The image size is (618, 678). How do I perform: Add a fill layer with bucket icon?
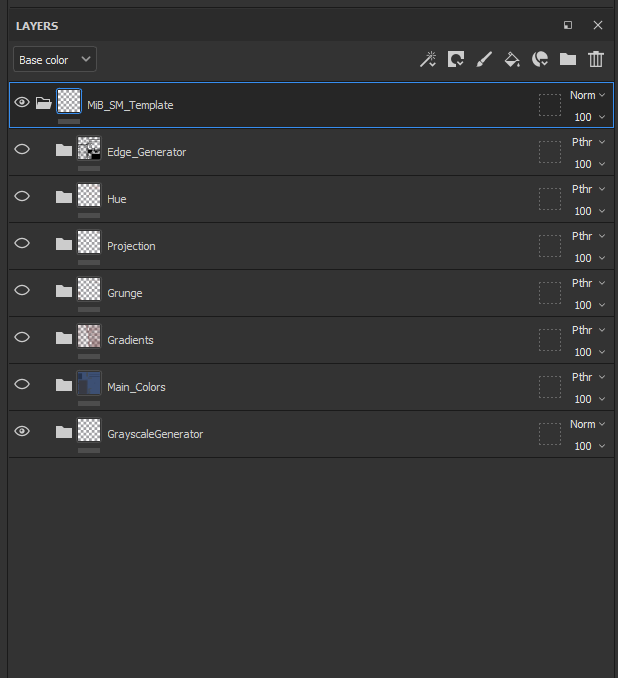(512, 60)
